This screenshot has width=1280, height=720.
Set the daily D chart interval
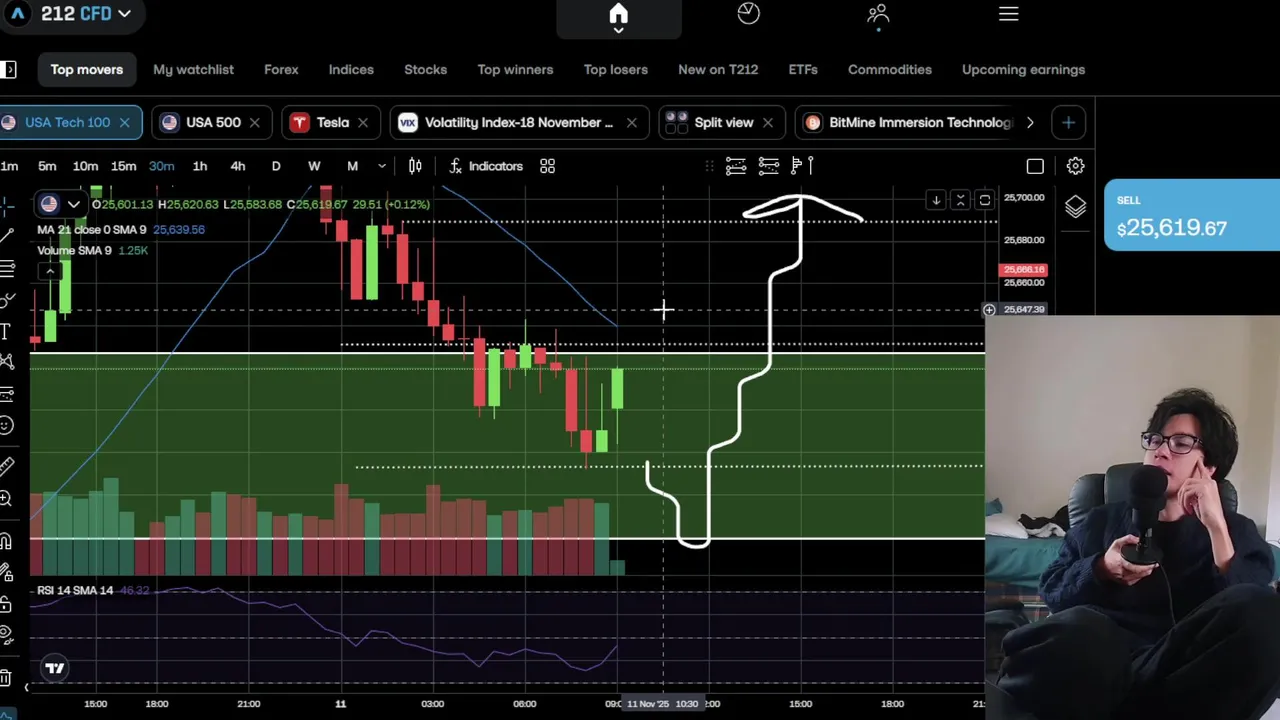pos(276,166)
